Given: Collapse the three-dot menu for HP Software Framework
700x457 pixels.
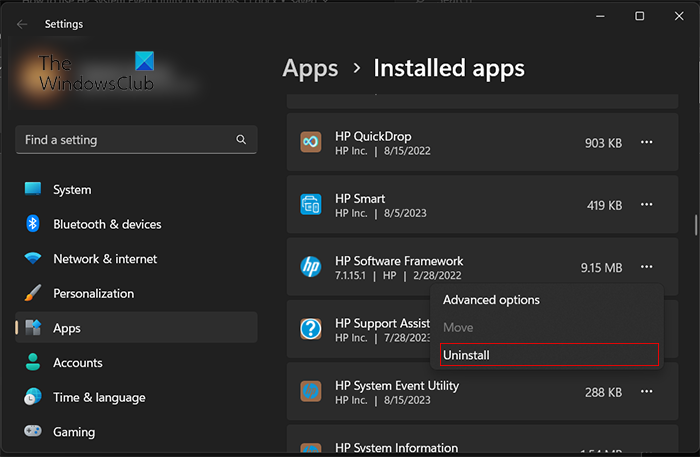Looking at the screenshot, I should coord(647,267).
